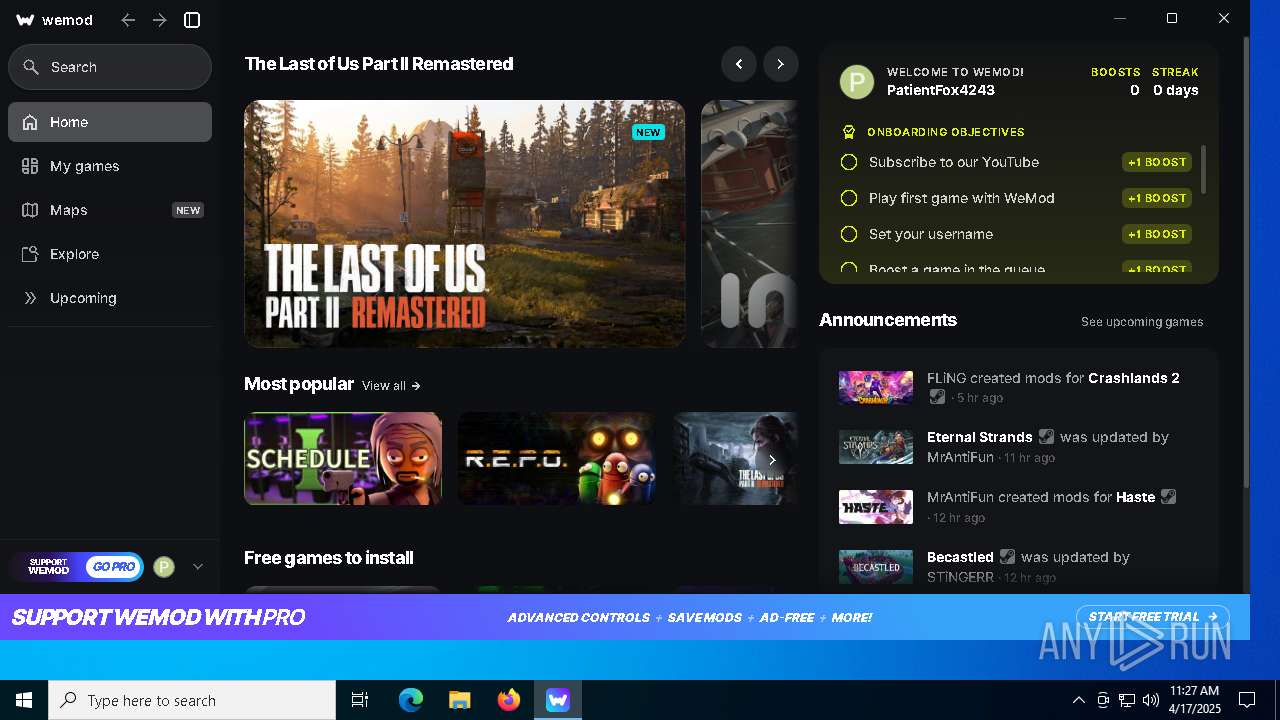
Task: Advance Most popular carousel arrow
Action: 772,460
